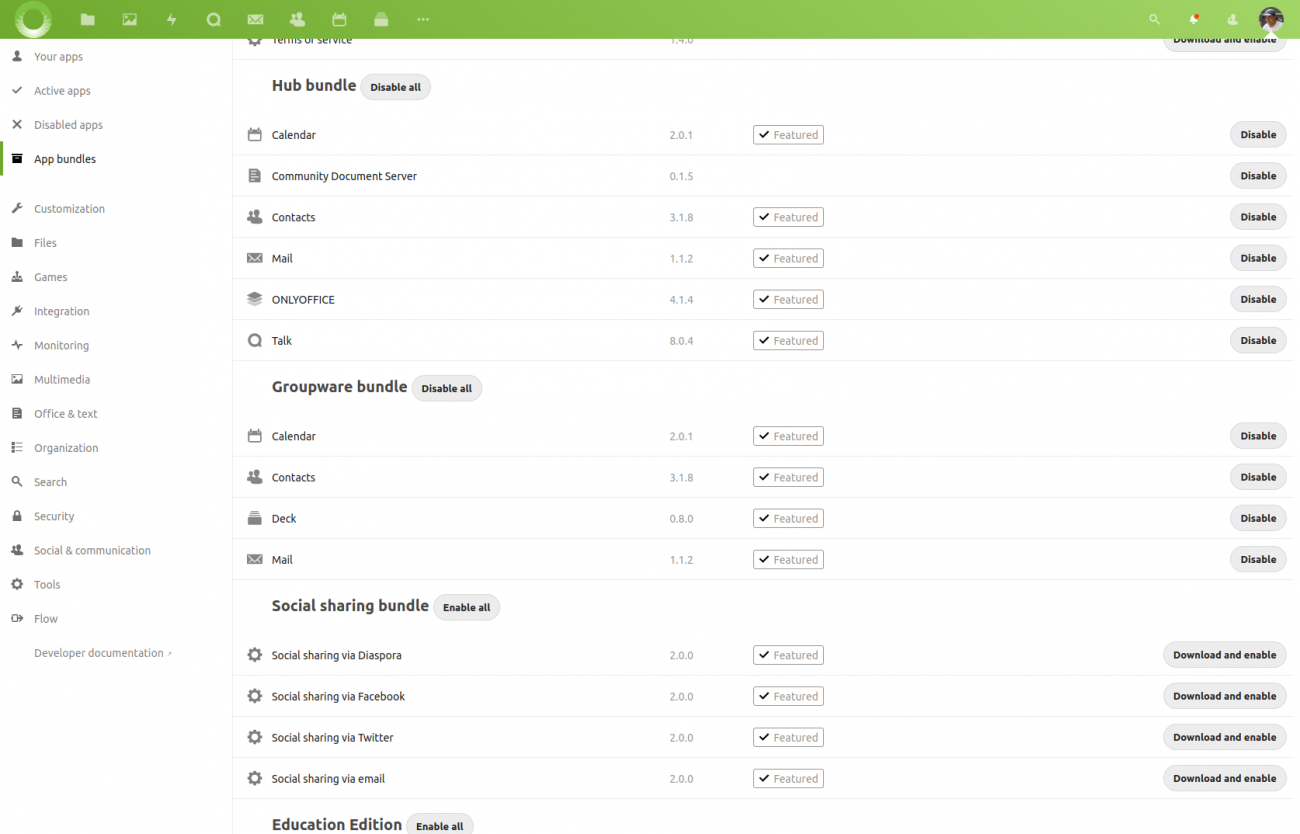Open the Deck app icon in the header

point(381,19)
